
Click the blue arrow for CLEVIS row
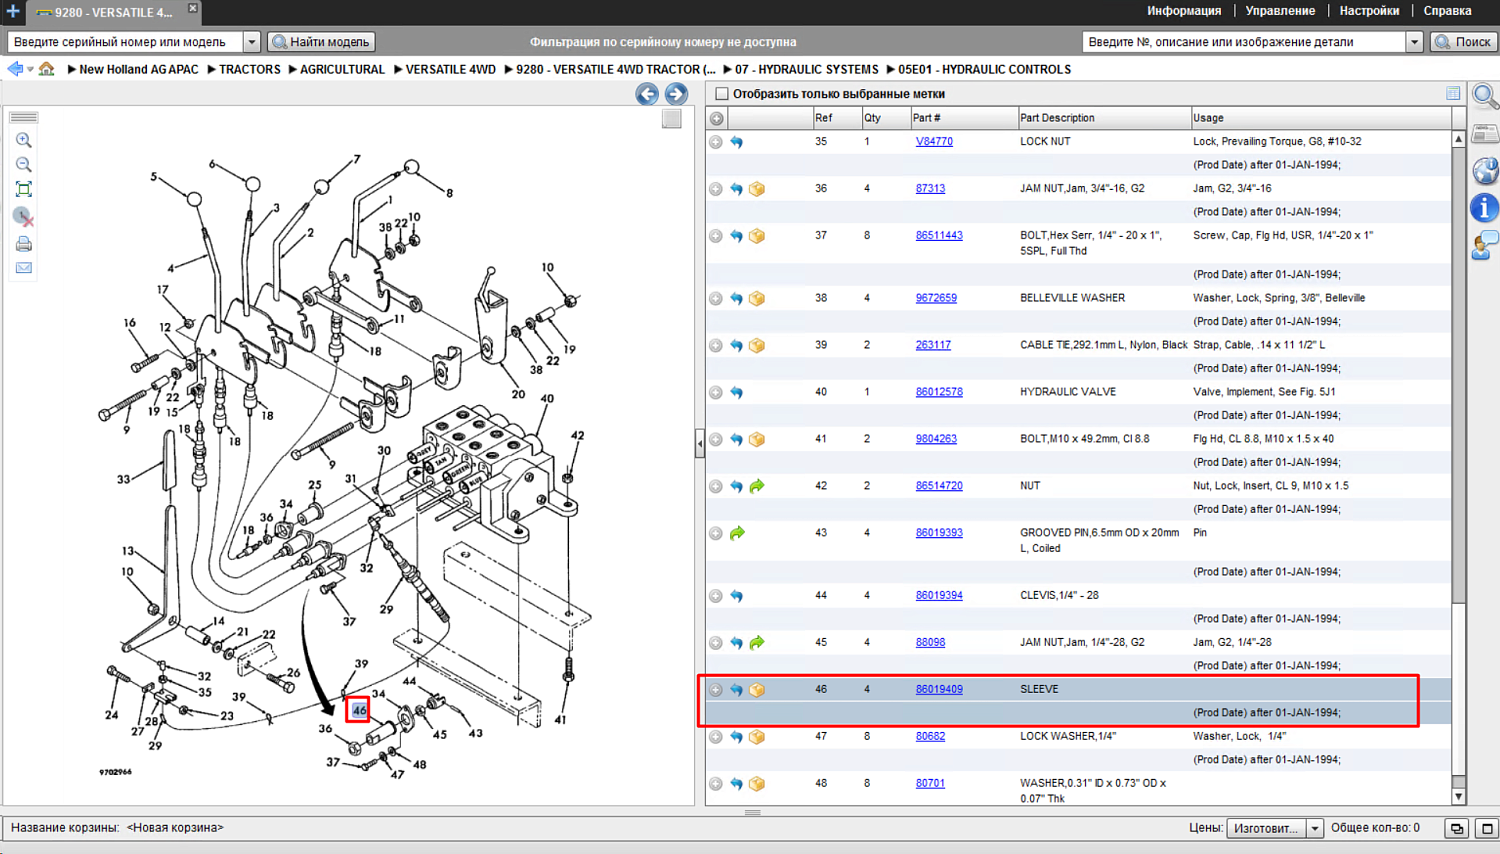(x=737, y=596)
